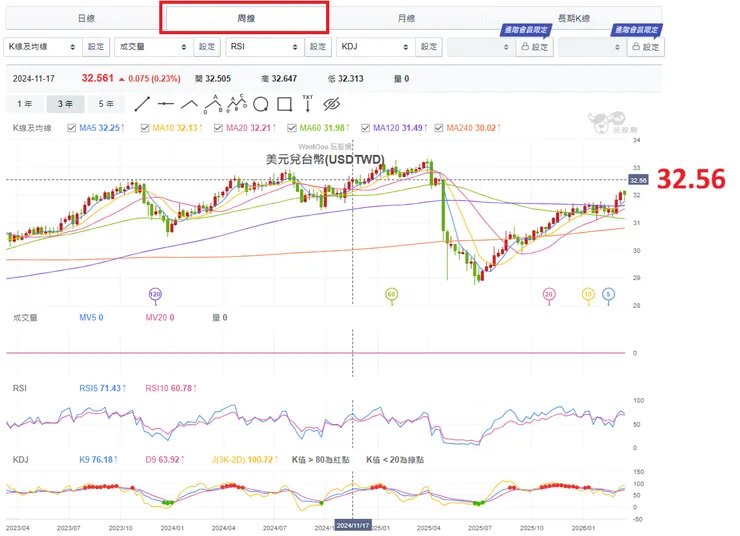Select the 5 年 range button

106,104
